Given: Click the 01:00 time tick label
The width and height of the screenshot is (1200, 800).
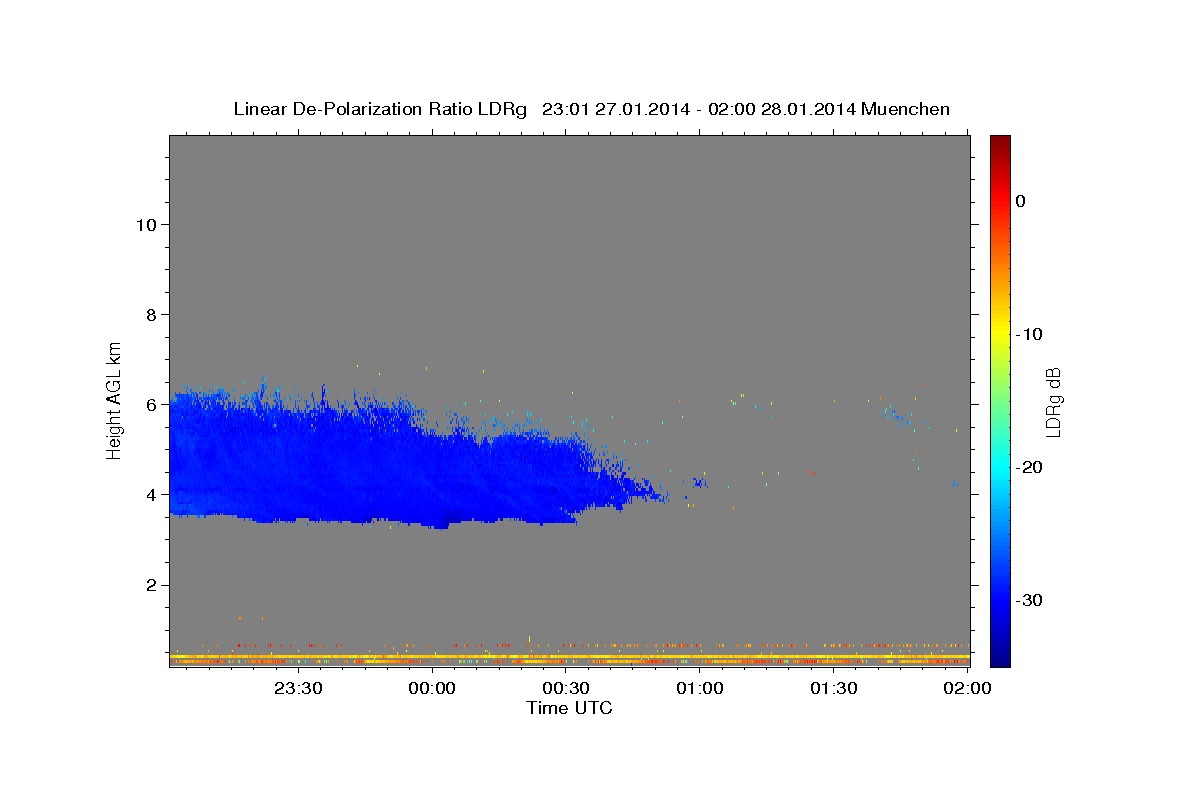Looking at the screenshot, I should 700,688.
